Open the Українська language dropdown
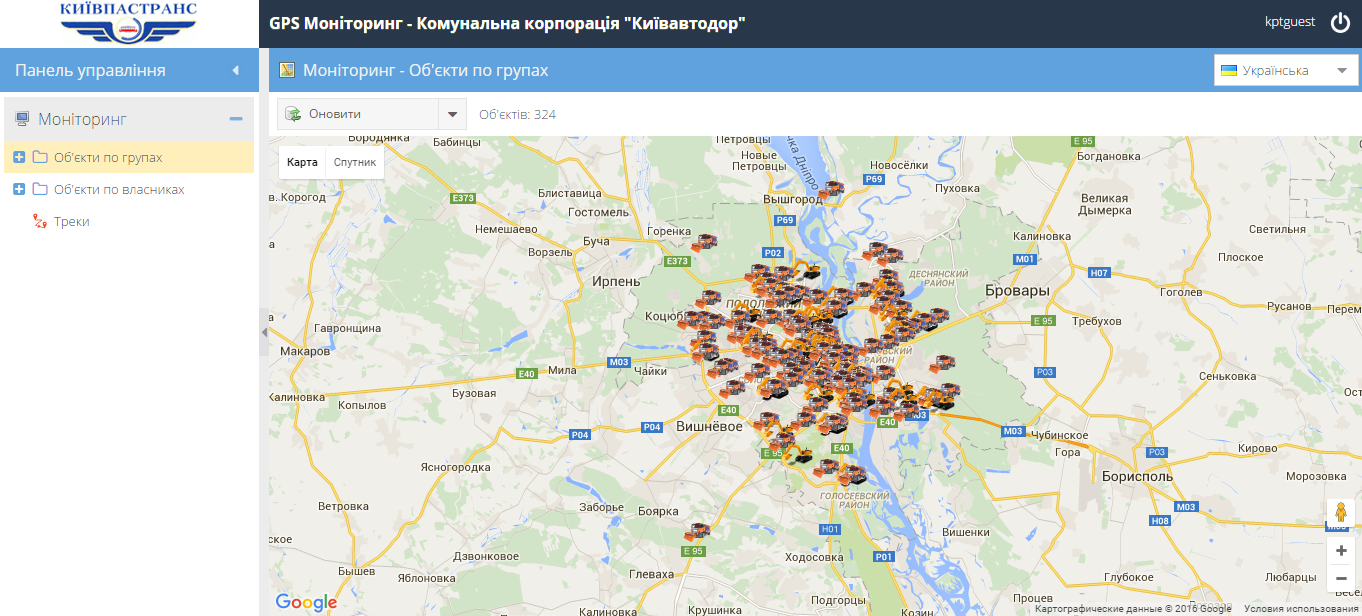1362x616 pixels. click(1286, 71)
